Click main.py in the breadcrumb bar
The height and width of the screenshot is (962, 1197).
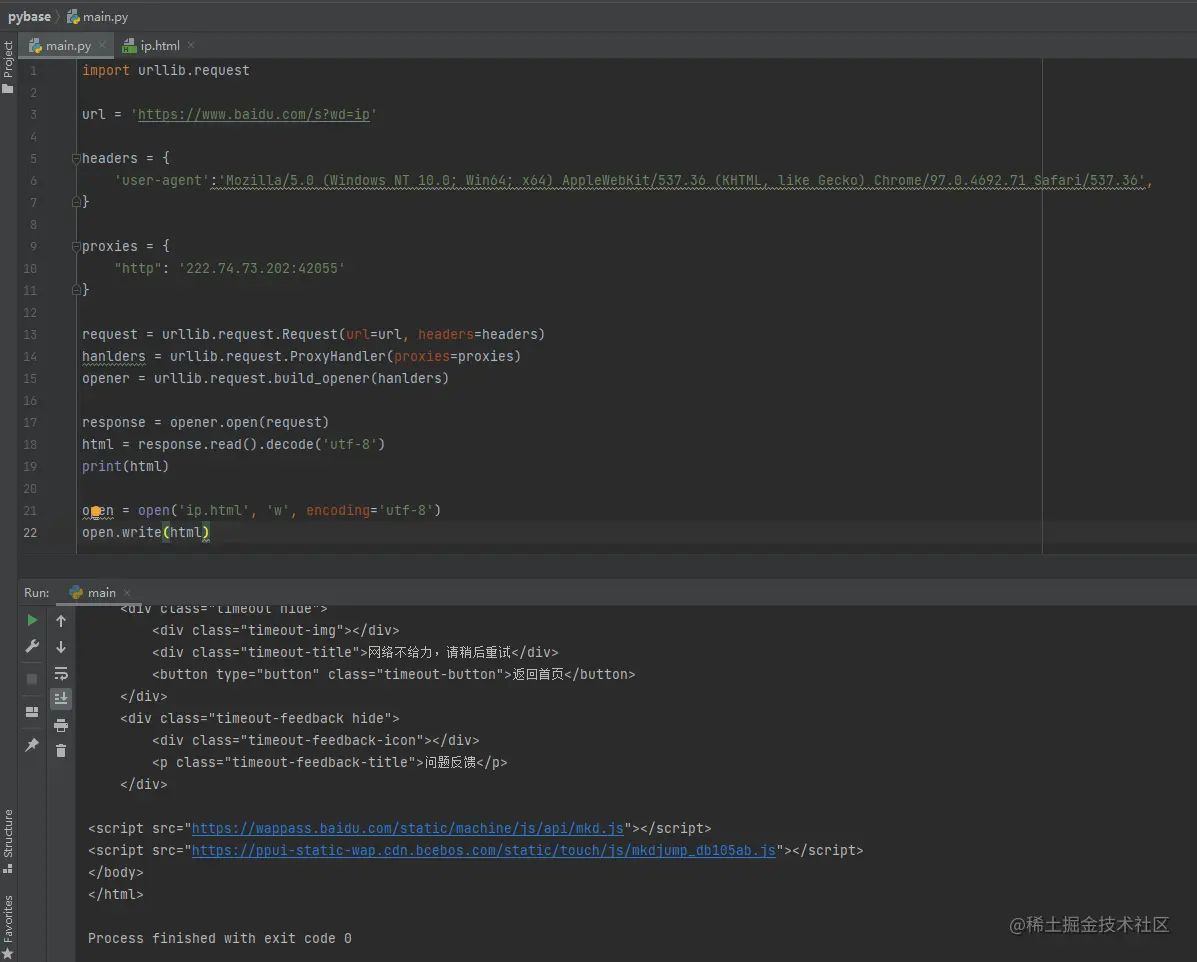[x=105, y=17]
